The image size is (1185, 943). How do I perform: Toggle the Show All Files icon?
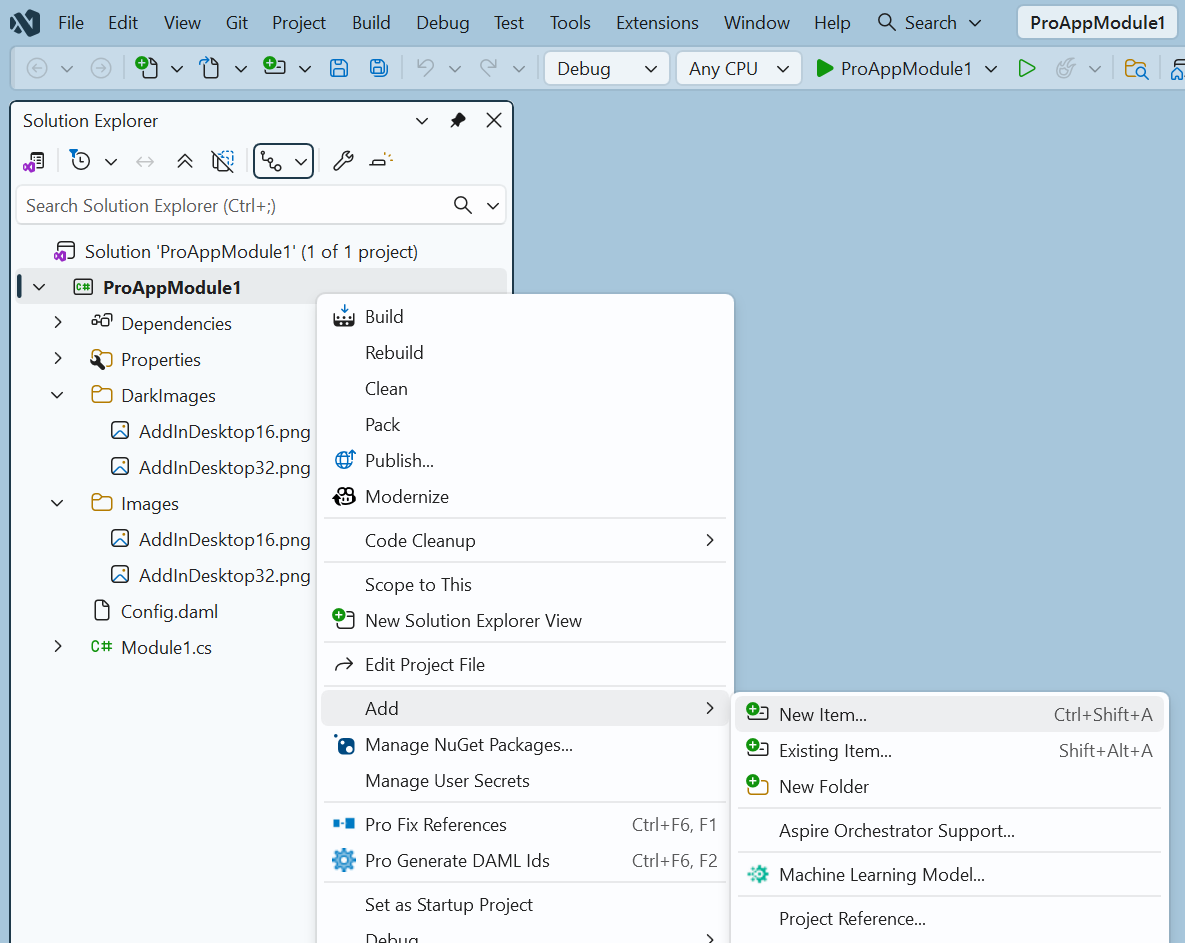(223, 160)
